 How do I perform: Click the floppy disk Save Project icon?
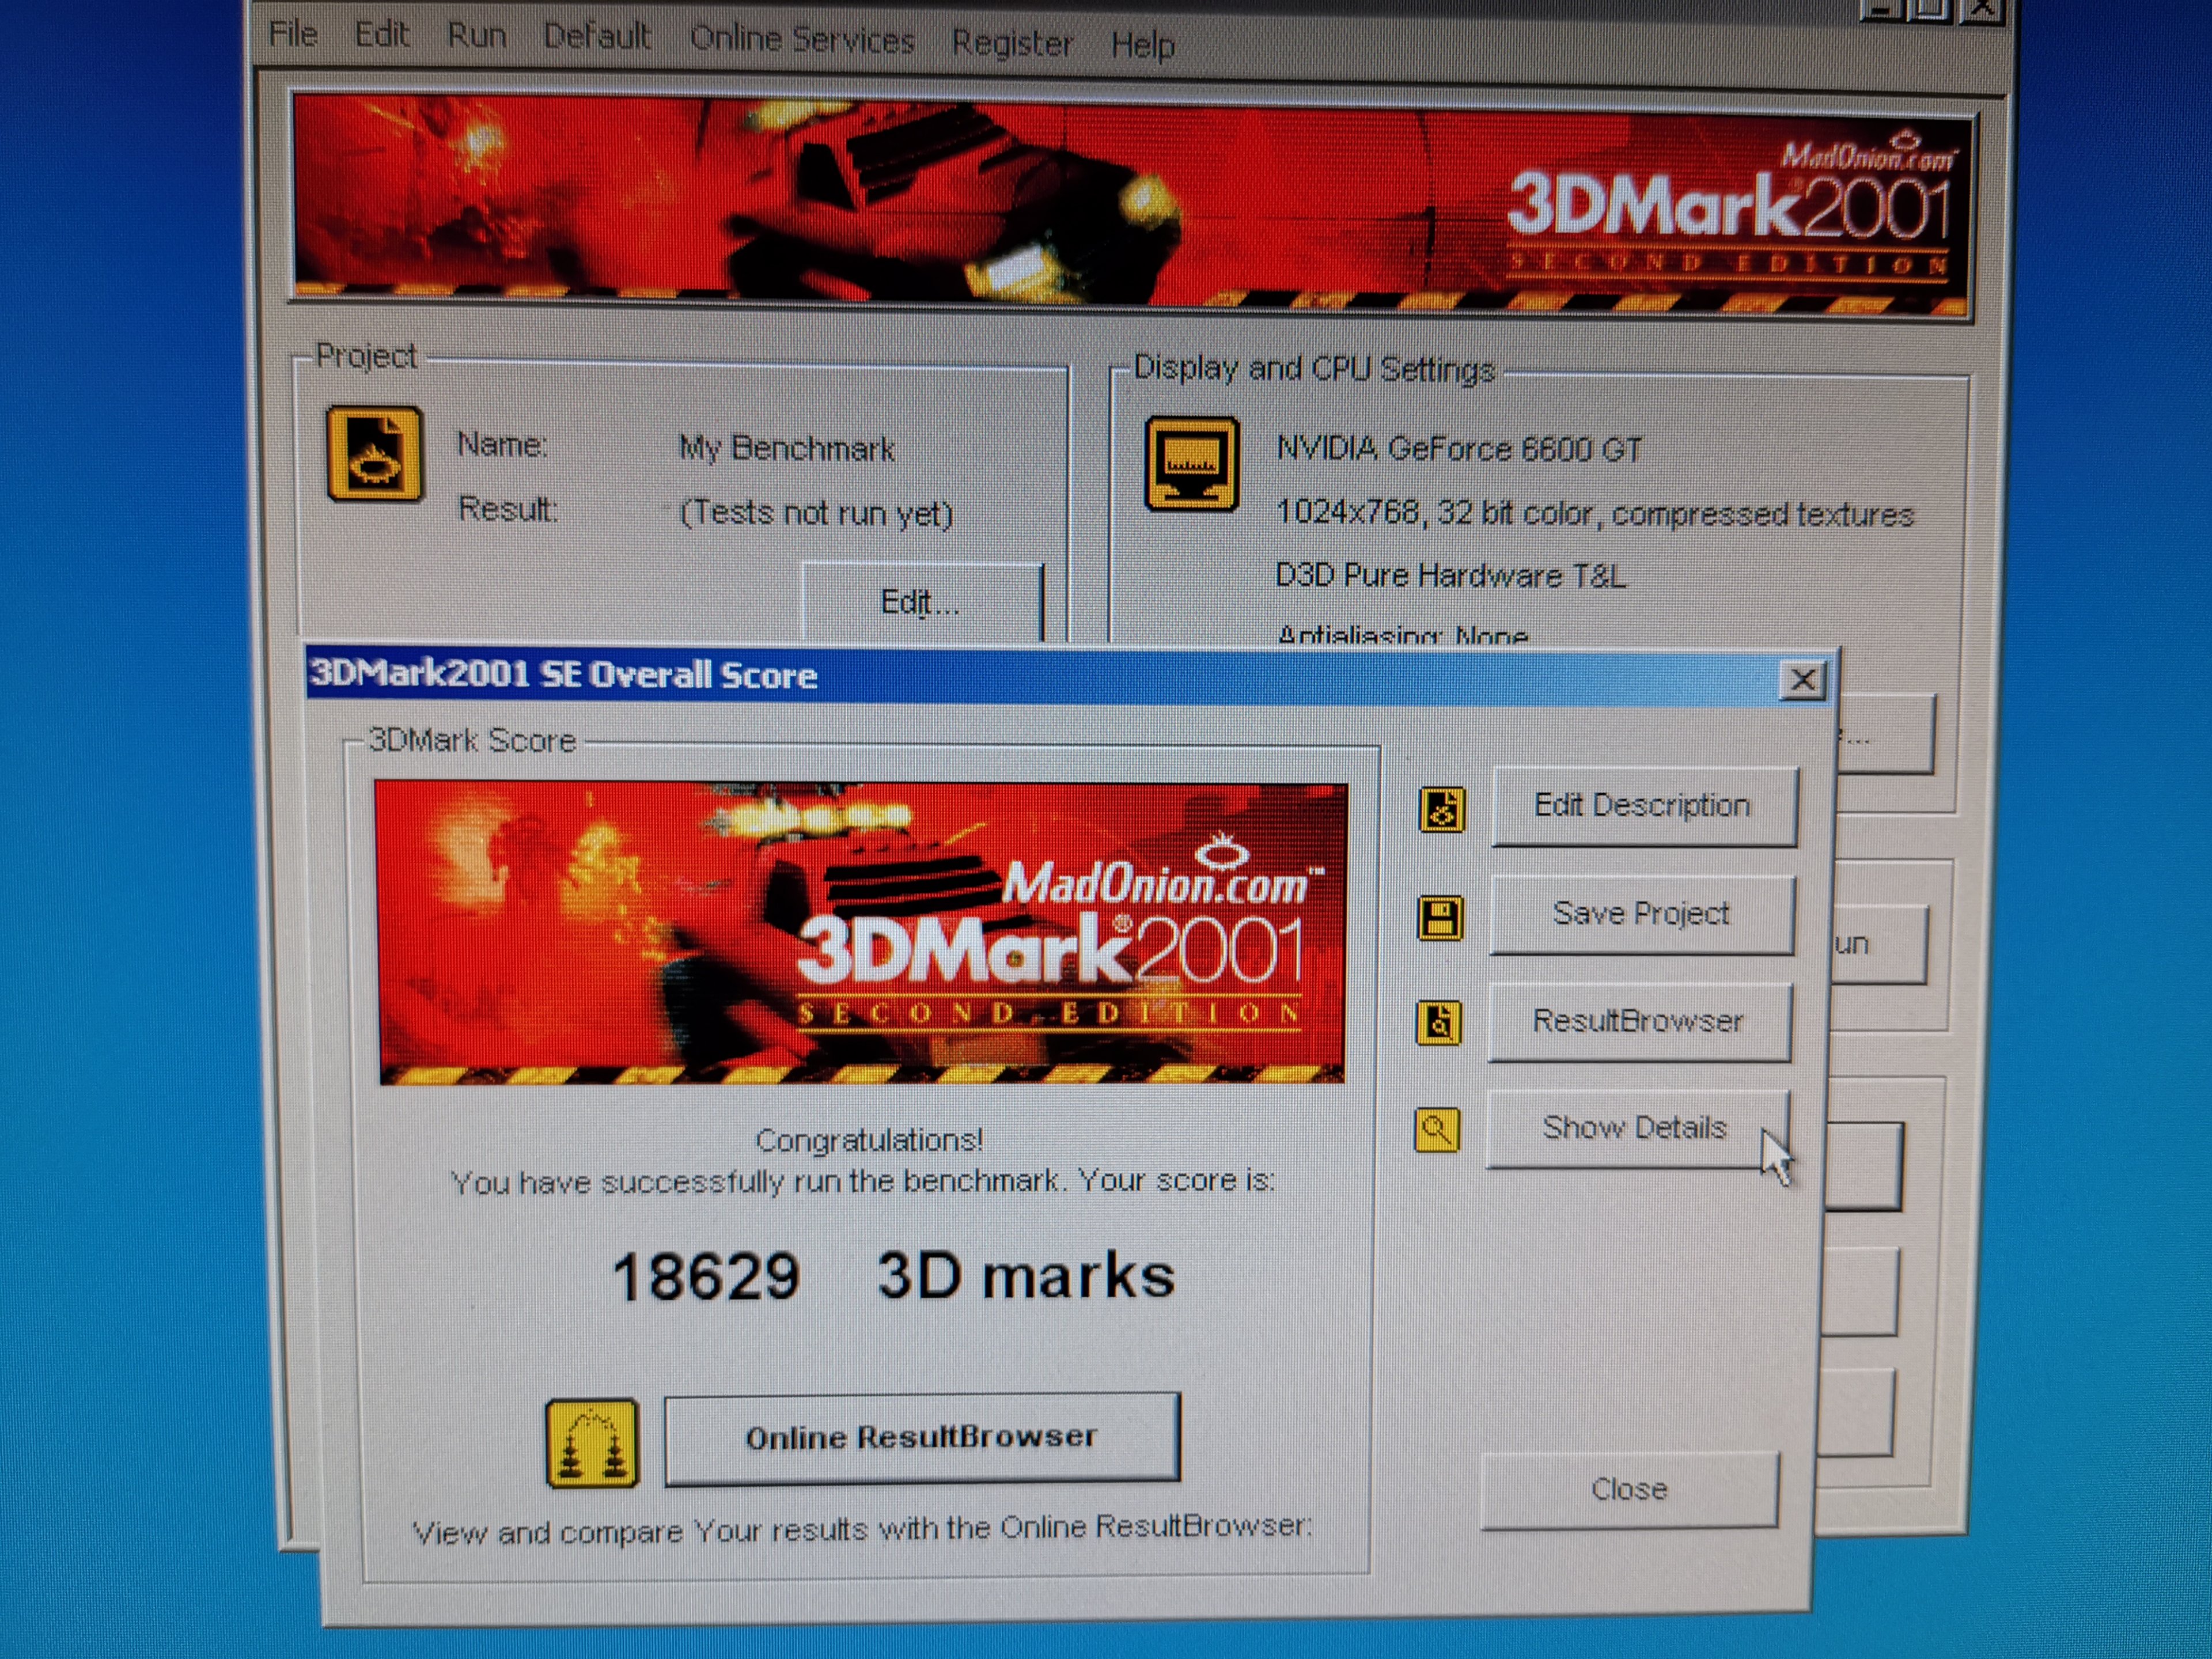tap(1440, 917)
